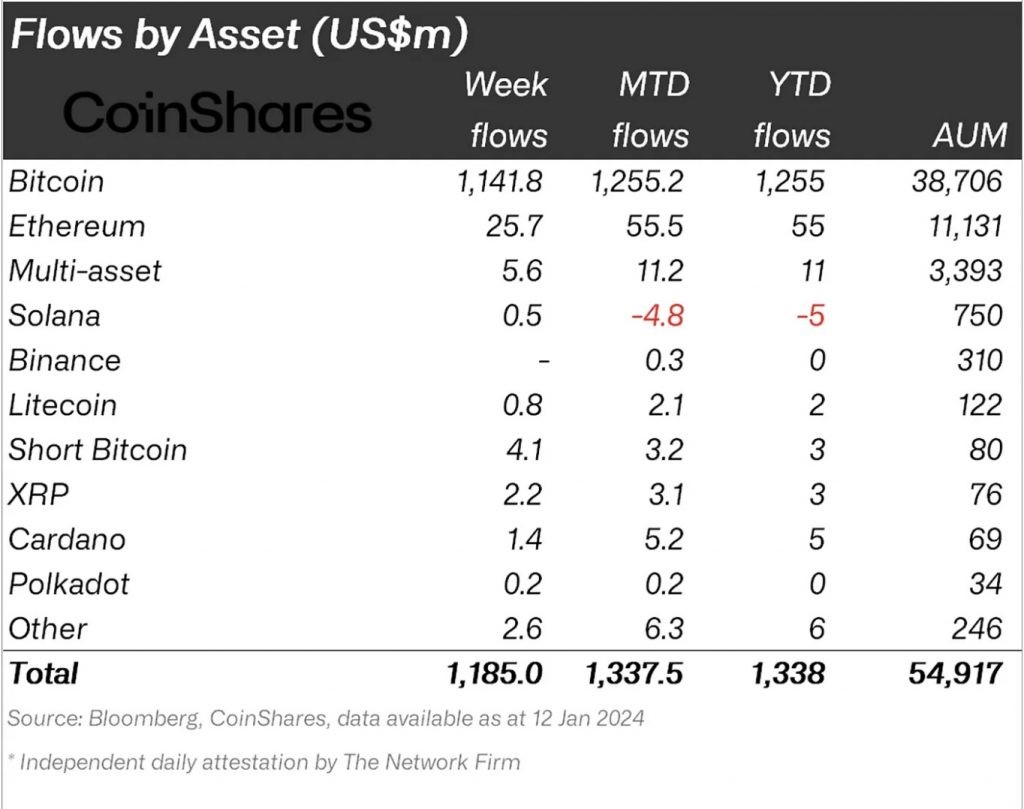Click the Polkadot row label
Screen dimensions: 1024x809
click(69, 584)
